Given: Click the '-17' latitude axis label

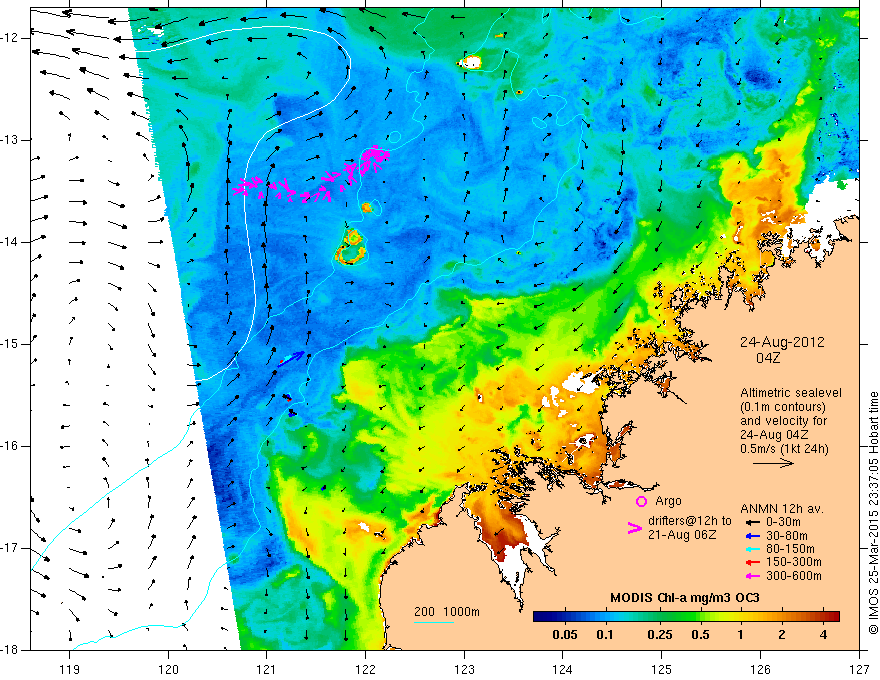Looking at the screenshot, I should (9, 548).
